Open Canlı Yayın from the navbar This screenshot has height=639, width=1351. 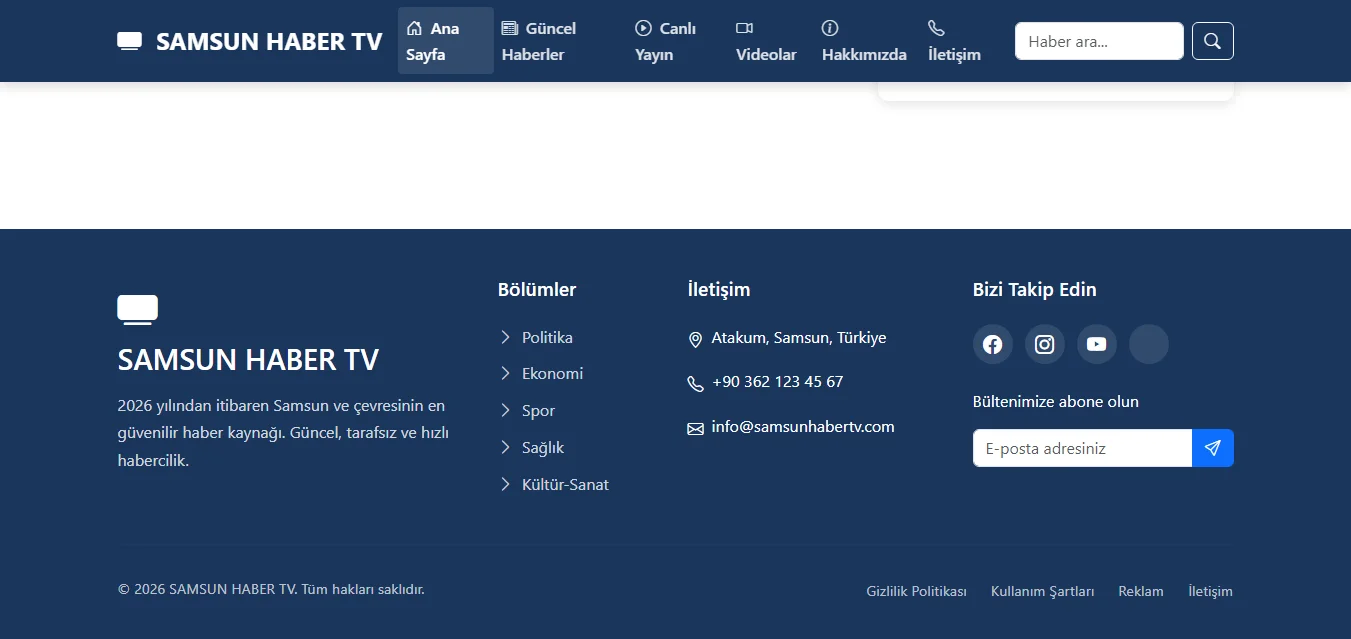(x=665, y=41)
